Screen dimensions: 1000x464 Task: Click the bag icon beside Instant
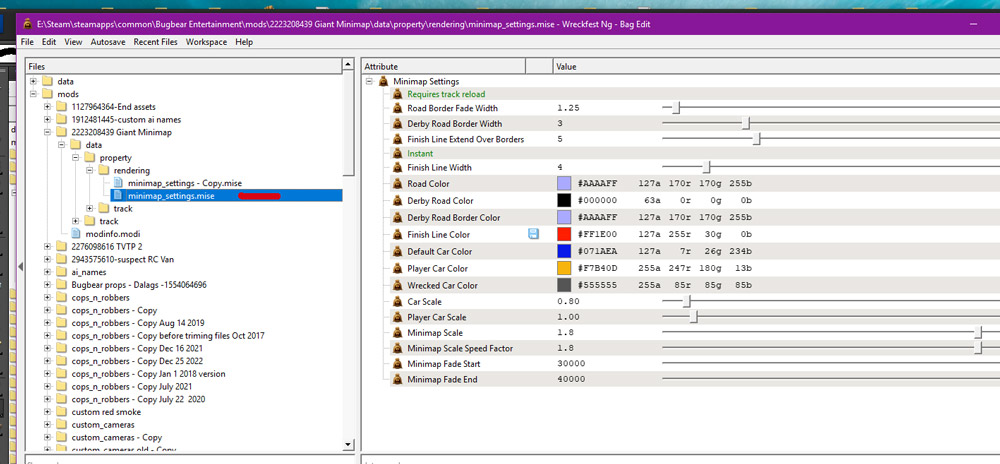click(x=397, y=154)
